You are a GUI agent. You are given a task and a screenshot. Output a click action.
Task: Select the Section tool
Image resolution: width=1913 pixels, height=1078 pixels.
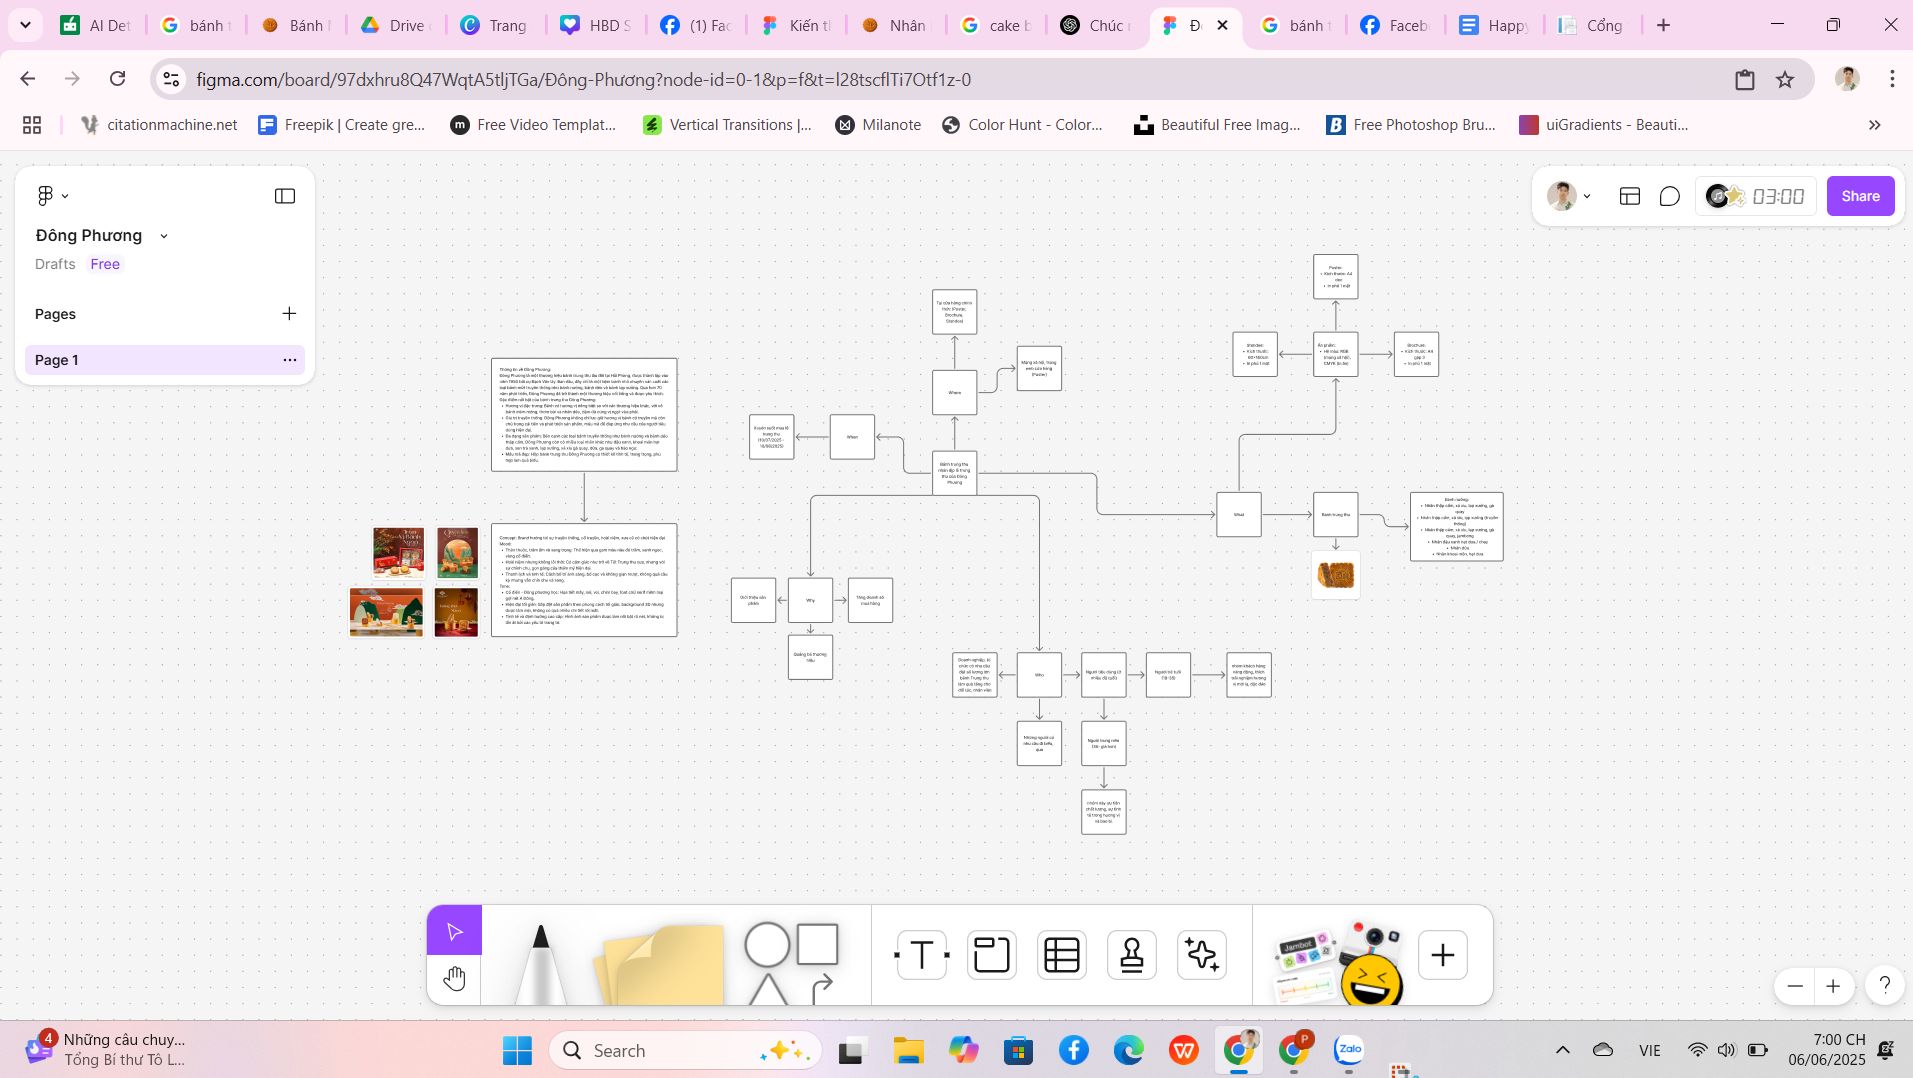(x=991, y=955)
